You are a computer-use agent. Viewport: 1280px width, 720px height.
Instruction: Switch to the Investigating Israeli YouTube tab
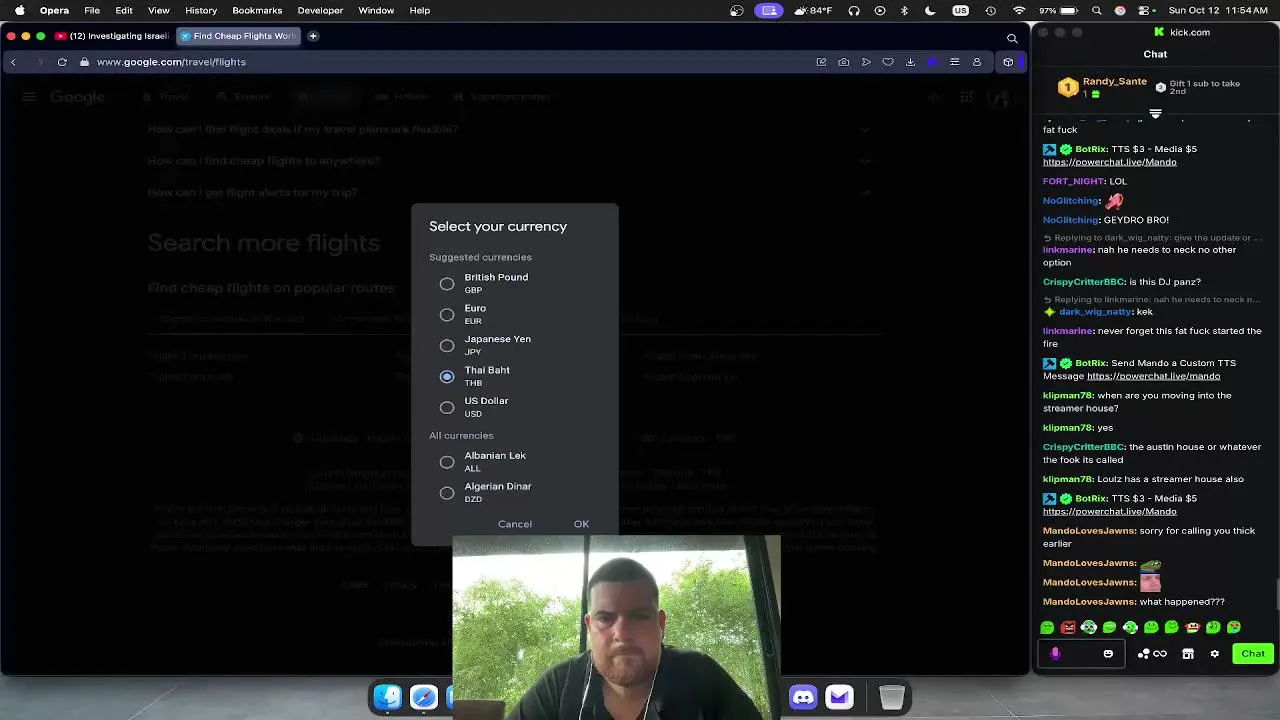(112, 36)
